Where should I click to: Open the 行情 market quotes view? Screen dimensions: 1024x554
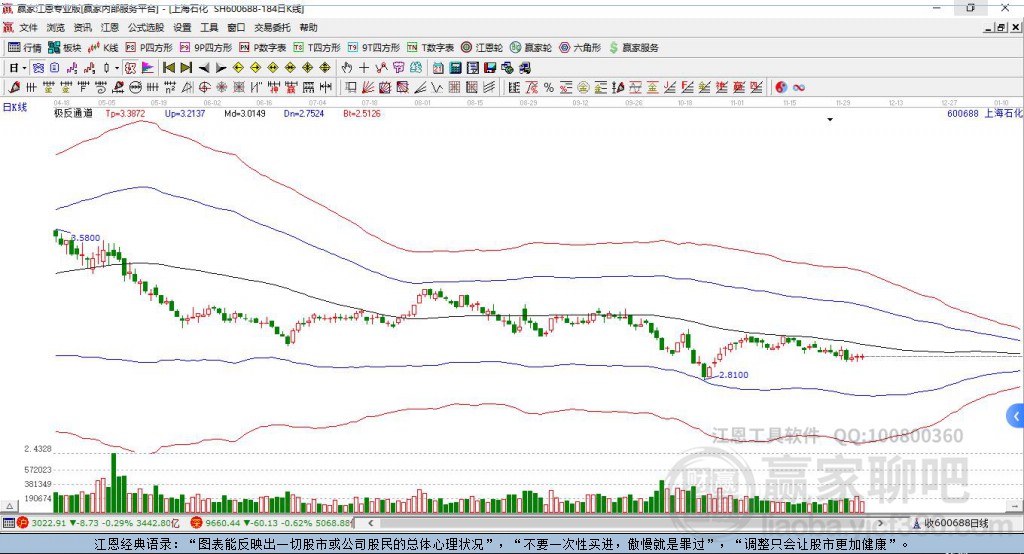pos(24,48)
